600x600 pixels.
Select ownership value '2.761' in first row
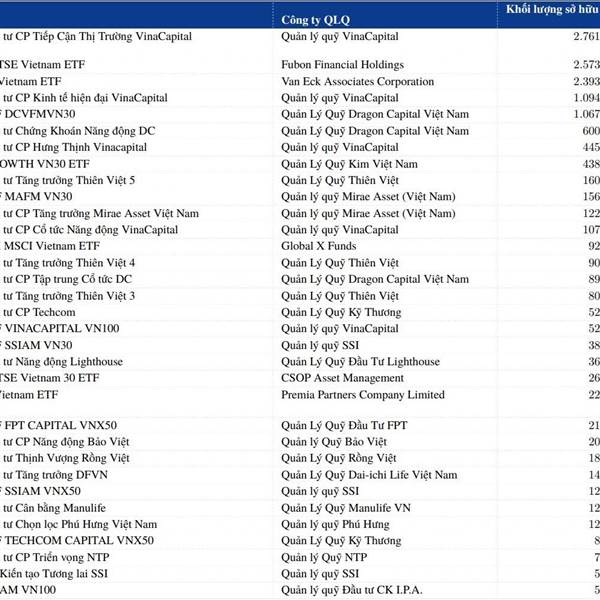(586, 36)
